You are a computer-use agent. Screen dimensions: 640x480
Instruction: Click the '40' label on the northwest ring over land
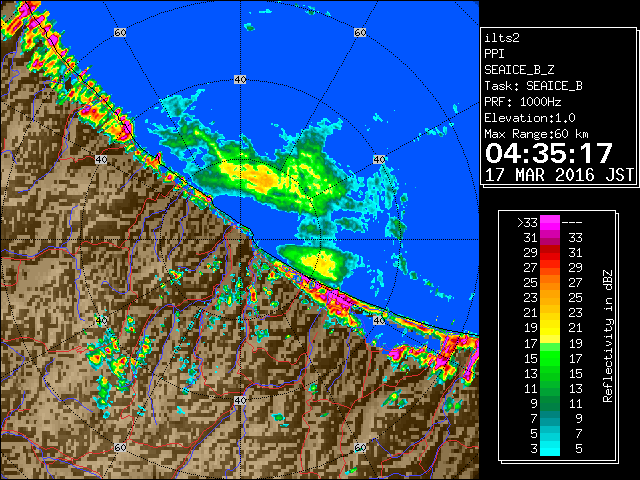point(101,159)
